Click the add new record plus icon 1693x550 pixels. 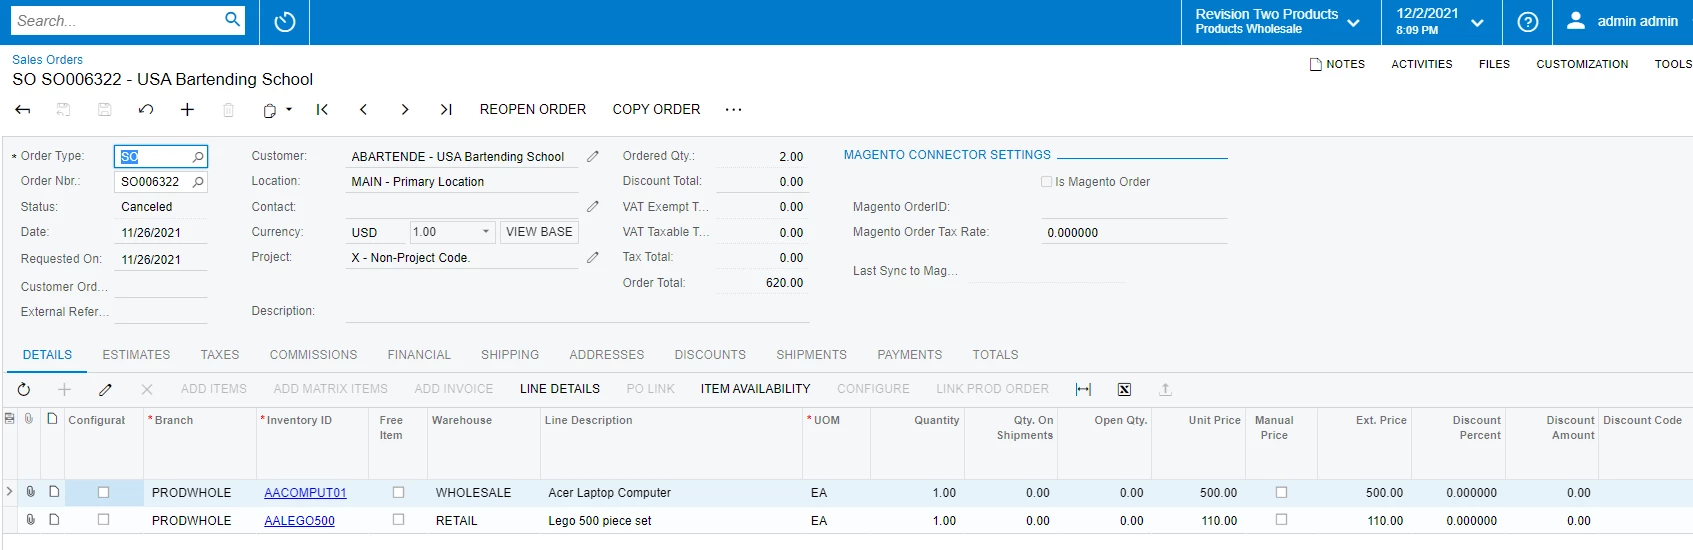pyautogui.click(x=187, y=110)
